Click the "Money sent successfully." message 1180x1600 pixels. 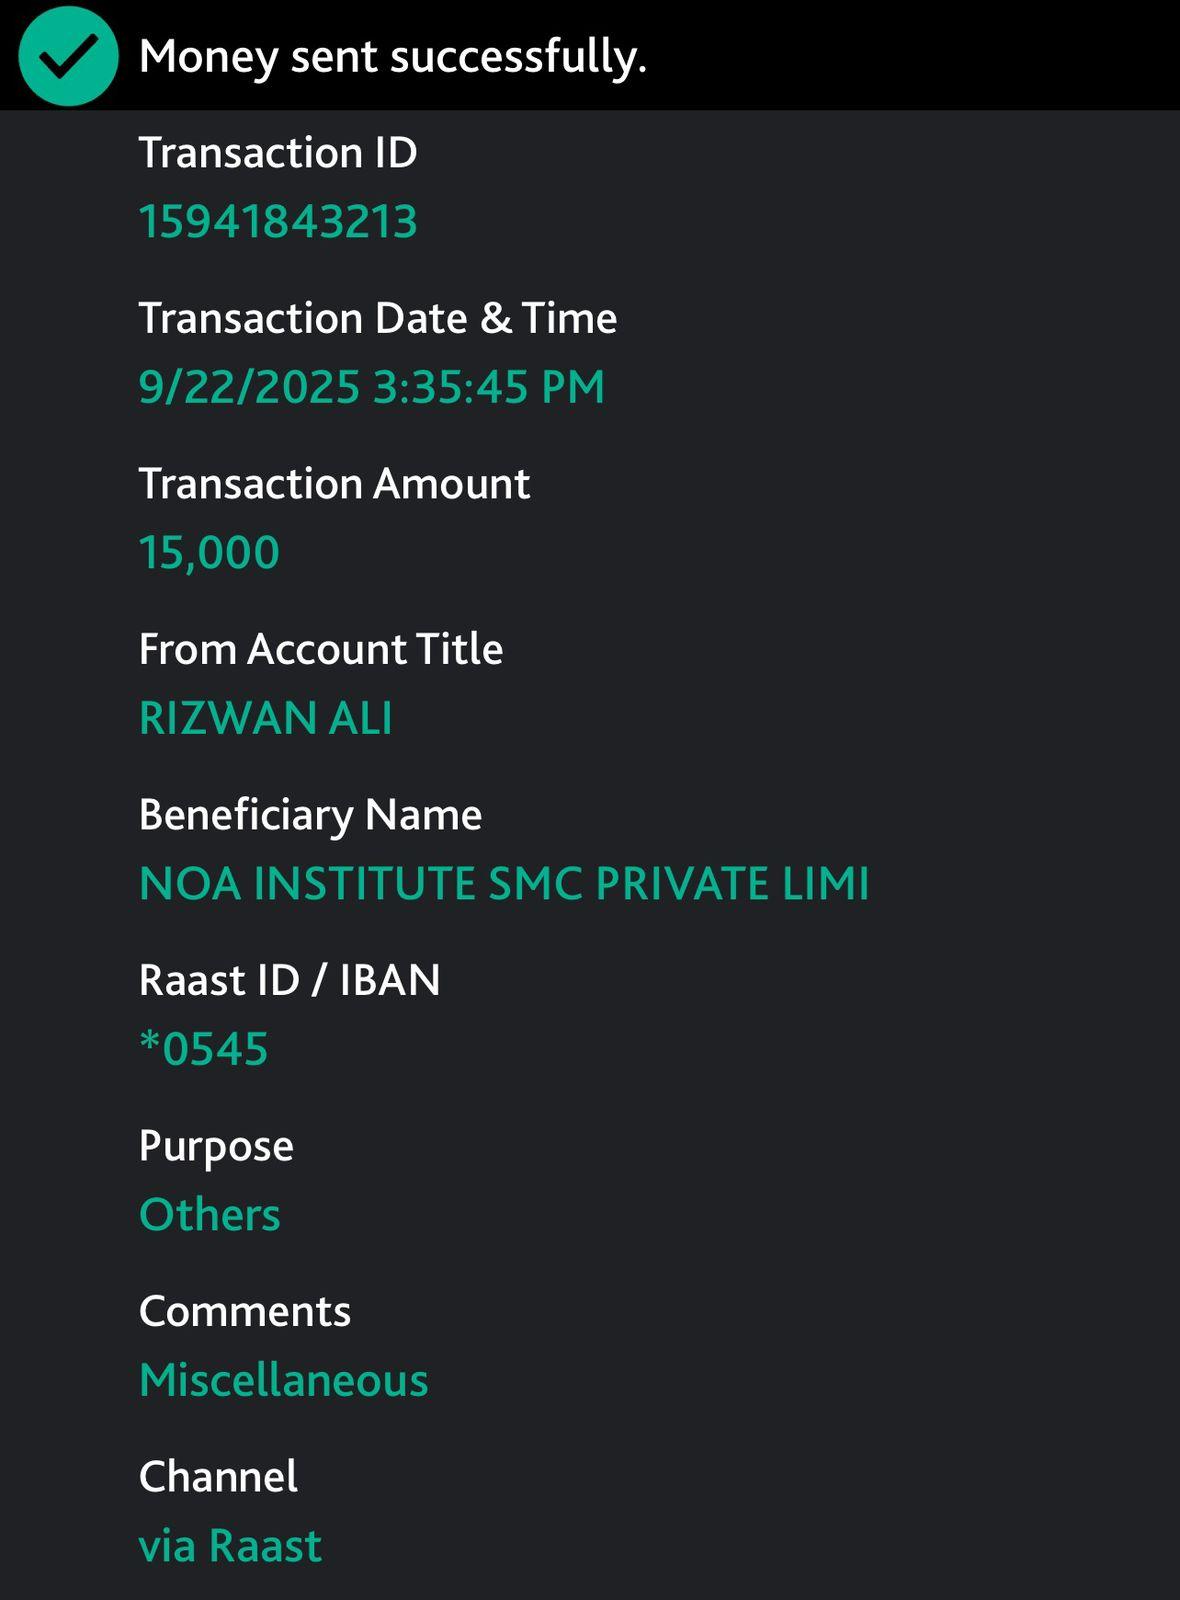coord(393,57)
